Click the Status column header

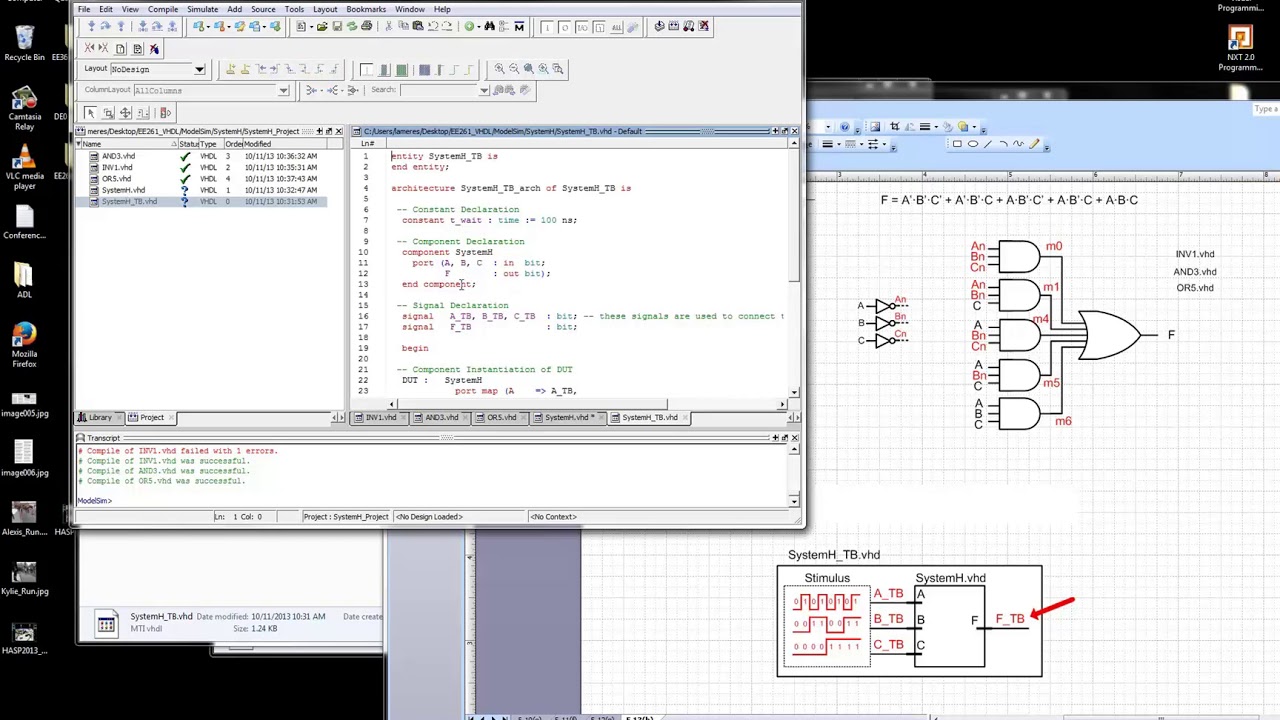point(187,144)
